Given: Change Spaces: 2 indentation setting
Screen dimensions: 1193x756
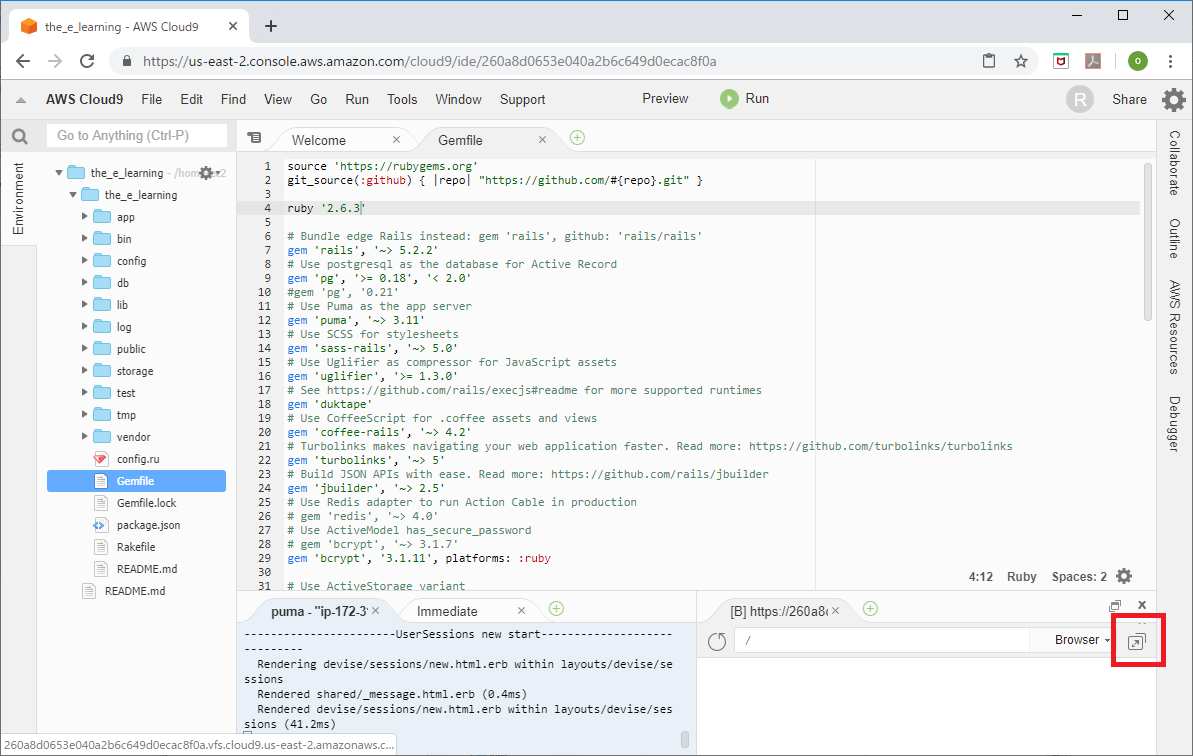Looking at the screenshot, I should coord(1079,577).
